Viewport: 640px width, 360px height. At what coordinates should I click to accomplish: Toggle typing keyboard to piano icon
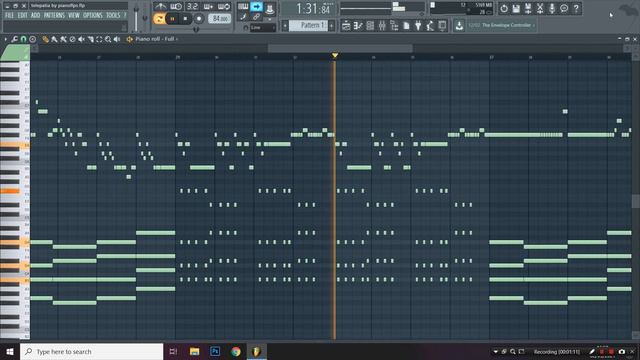243,6
